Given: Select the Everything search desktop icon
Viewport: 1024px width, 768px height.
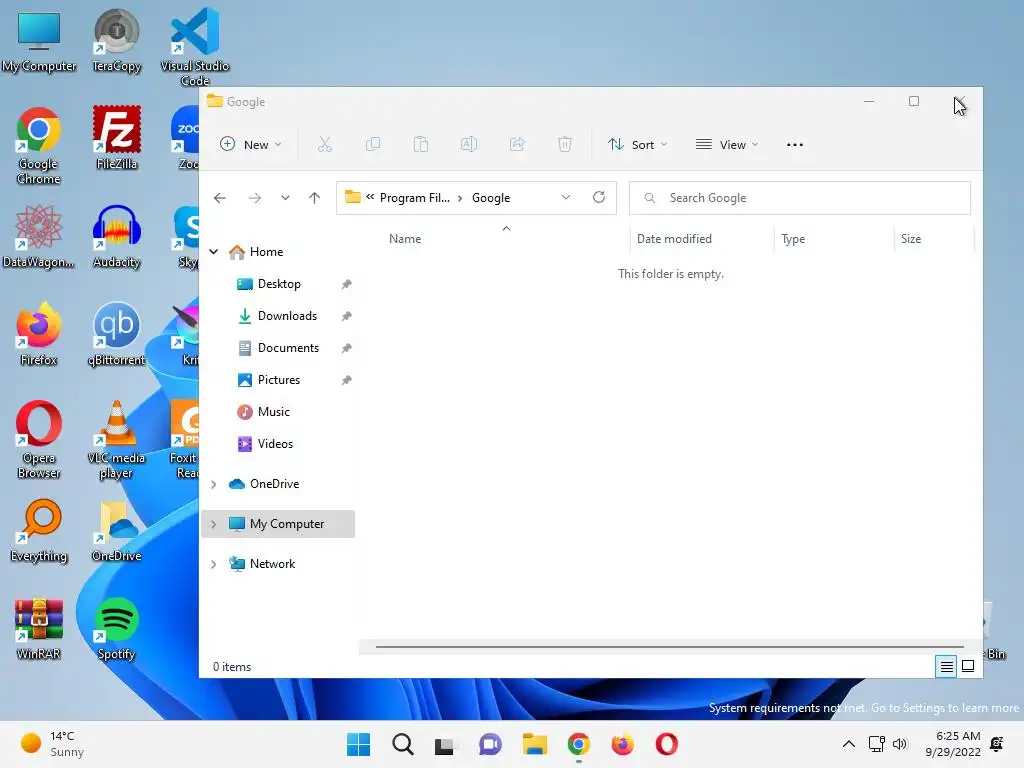Looking at the screenshot, I should click(39, 531).
